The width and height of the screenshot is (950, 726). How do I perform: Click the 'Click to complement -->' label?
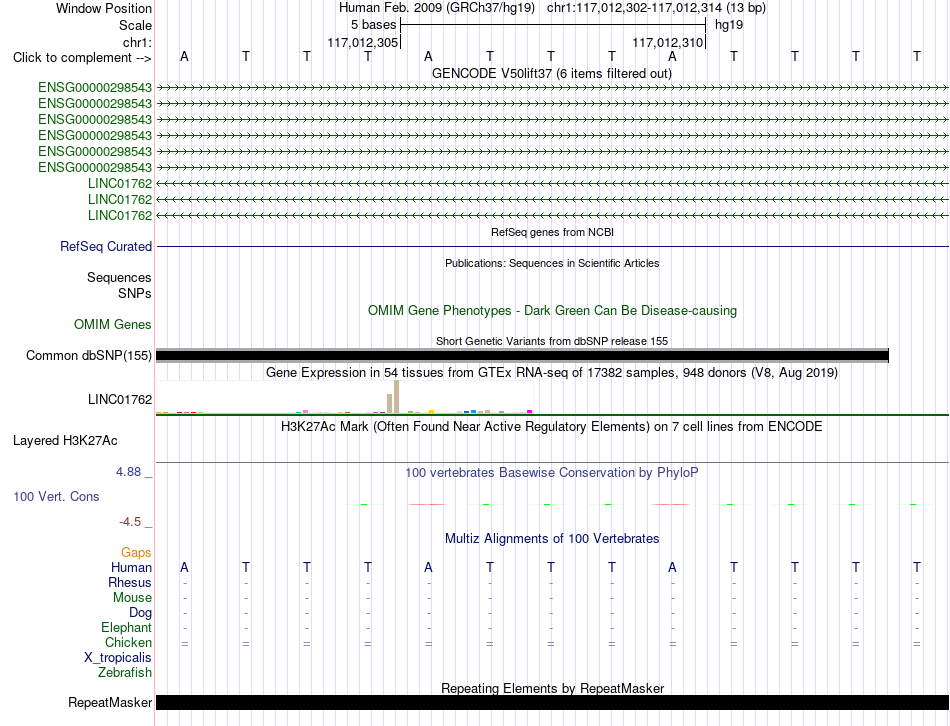pos(82,58)
